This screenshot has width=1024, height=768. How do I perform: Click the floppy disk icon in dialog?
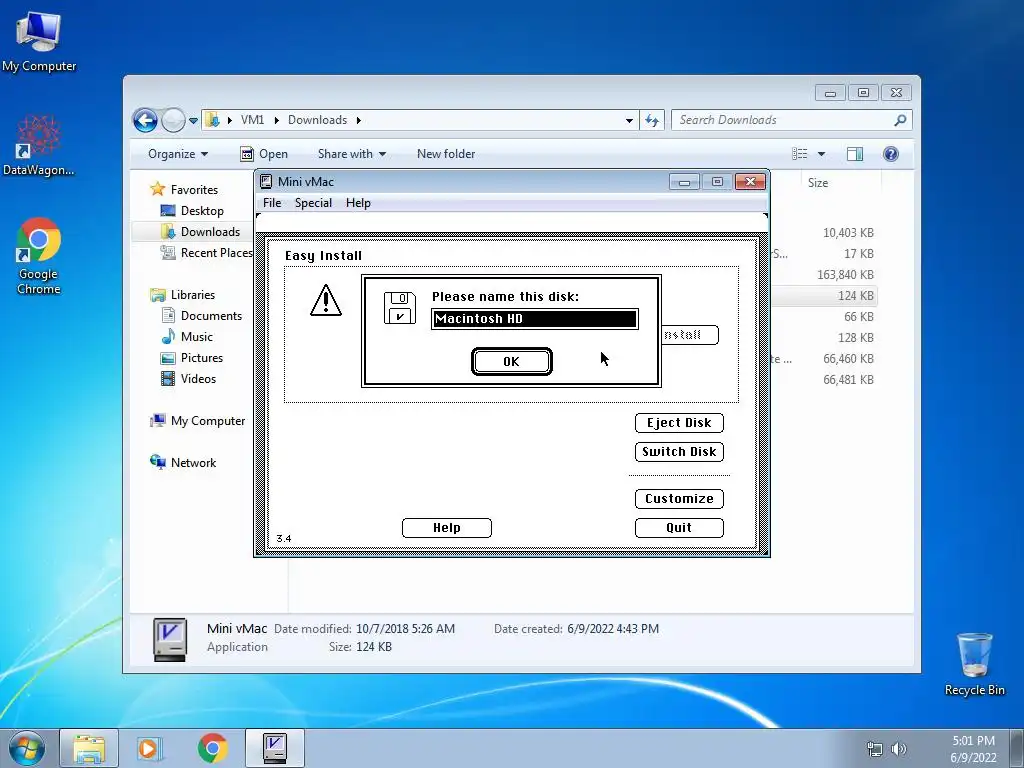pos(400,308)
